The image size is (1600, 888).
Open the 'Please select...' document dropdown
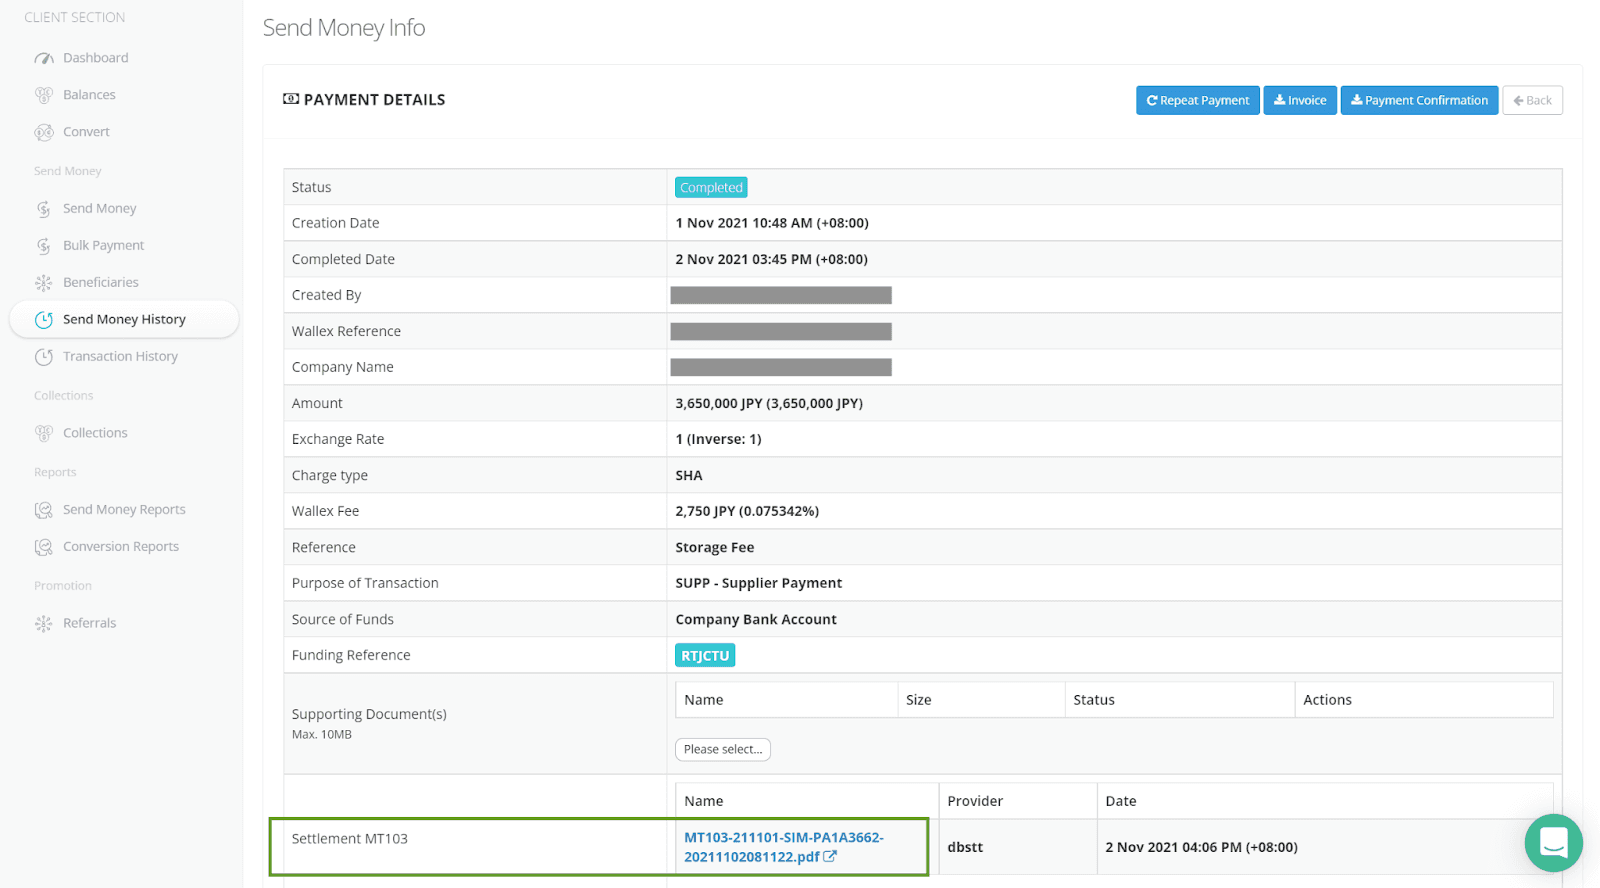pos(723,750)
